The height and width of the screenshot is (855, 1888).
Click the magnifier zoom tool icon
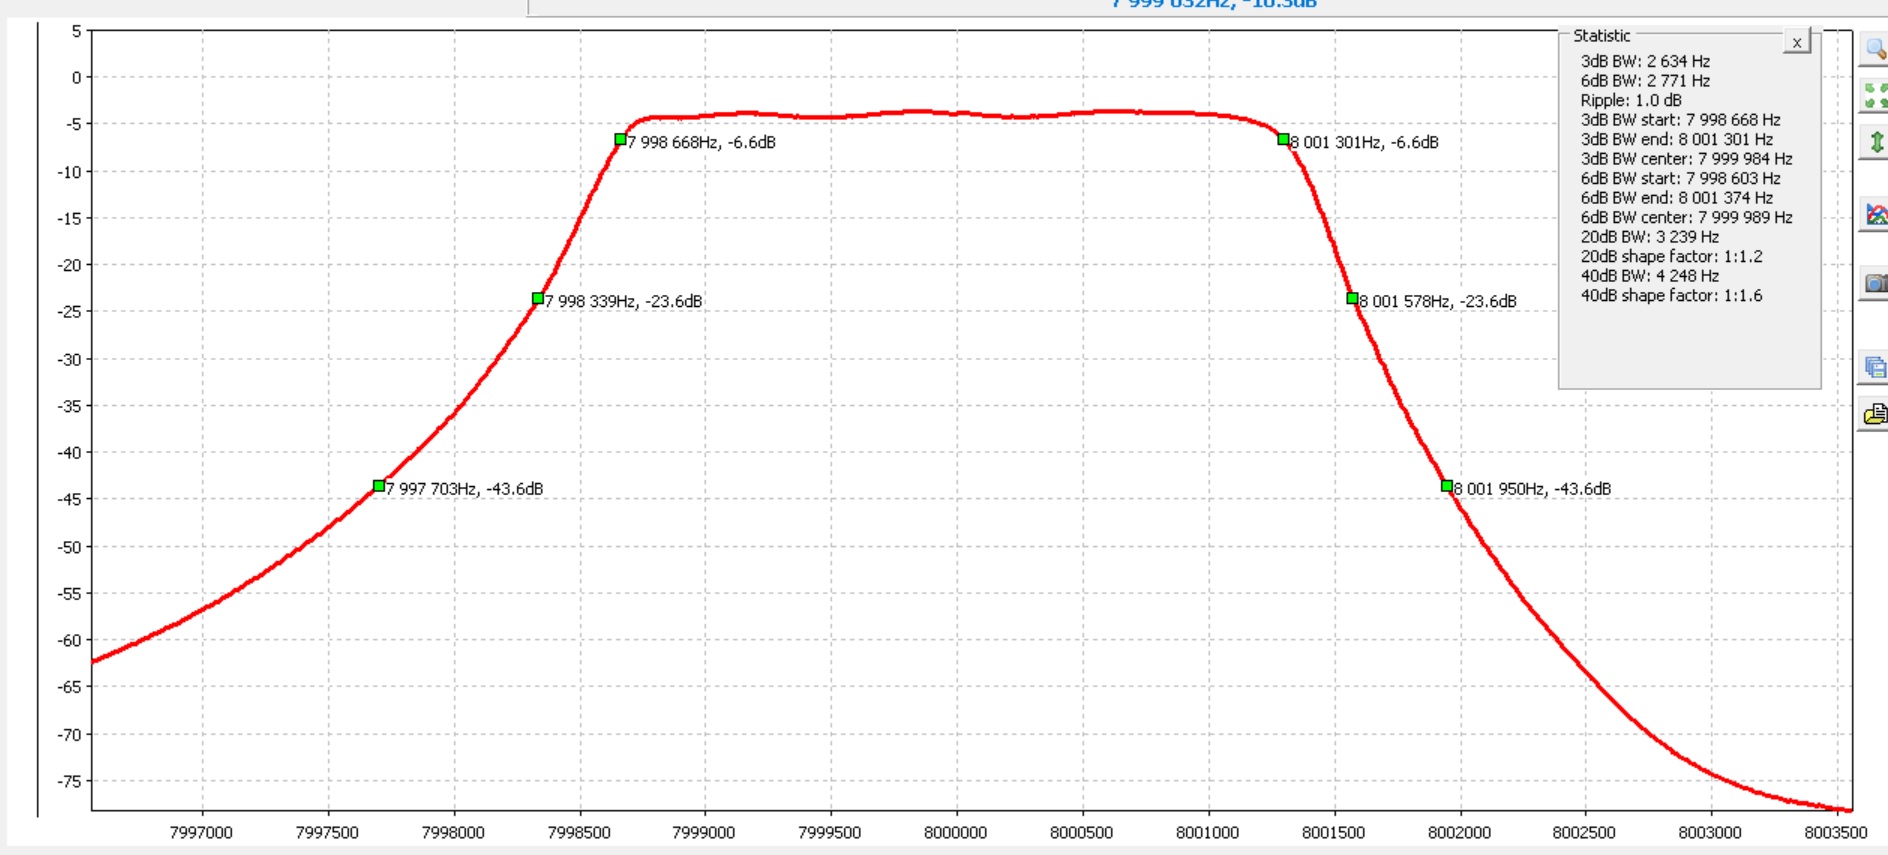(x=1874, y=49)
